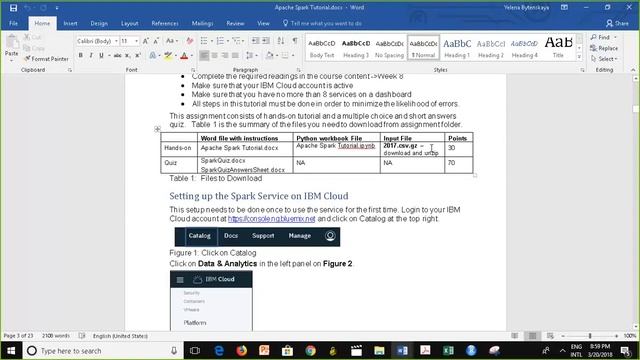Open Font dialog launcher
The width and height of the screenshot is (640, 360).
pos(193,70)
